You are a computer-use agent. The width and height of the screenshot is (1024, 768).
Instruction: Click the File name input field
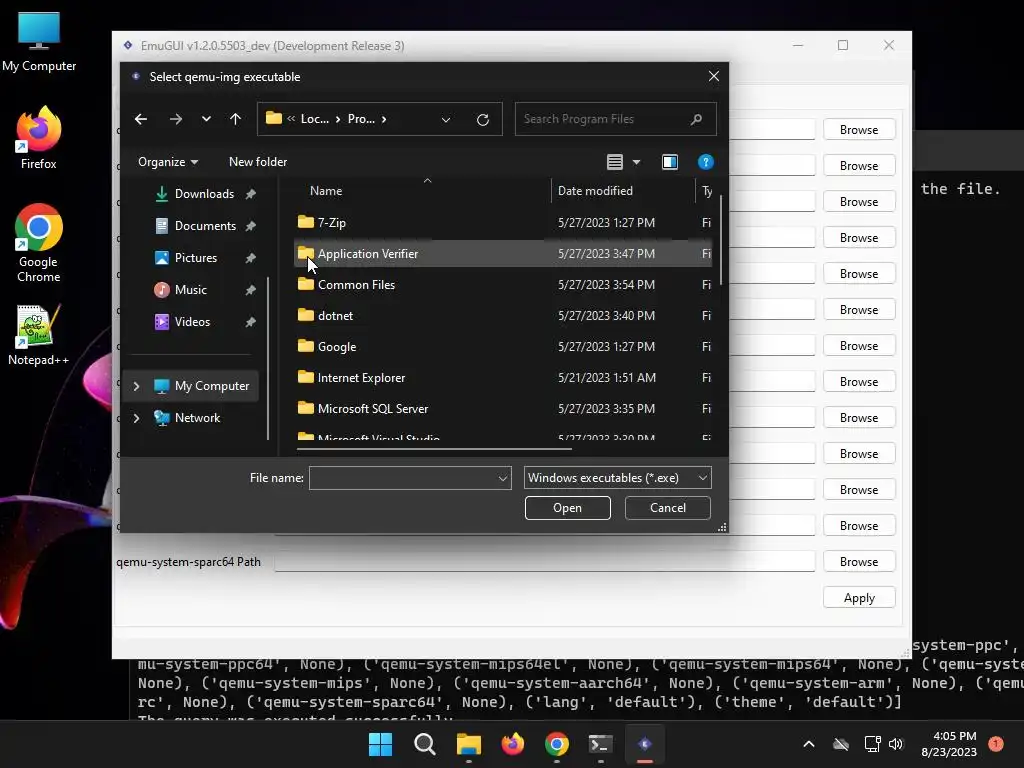402,478
